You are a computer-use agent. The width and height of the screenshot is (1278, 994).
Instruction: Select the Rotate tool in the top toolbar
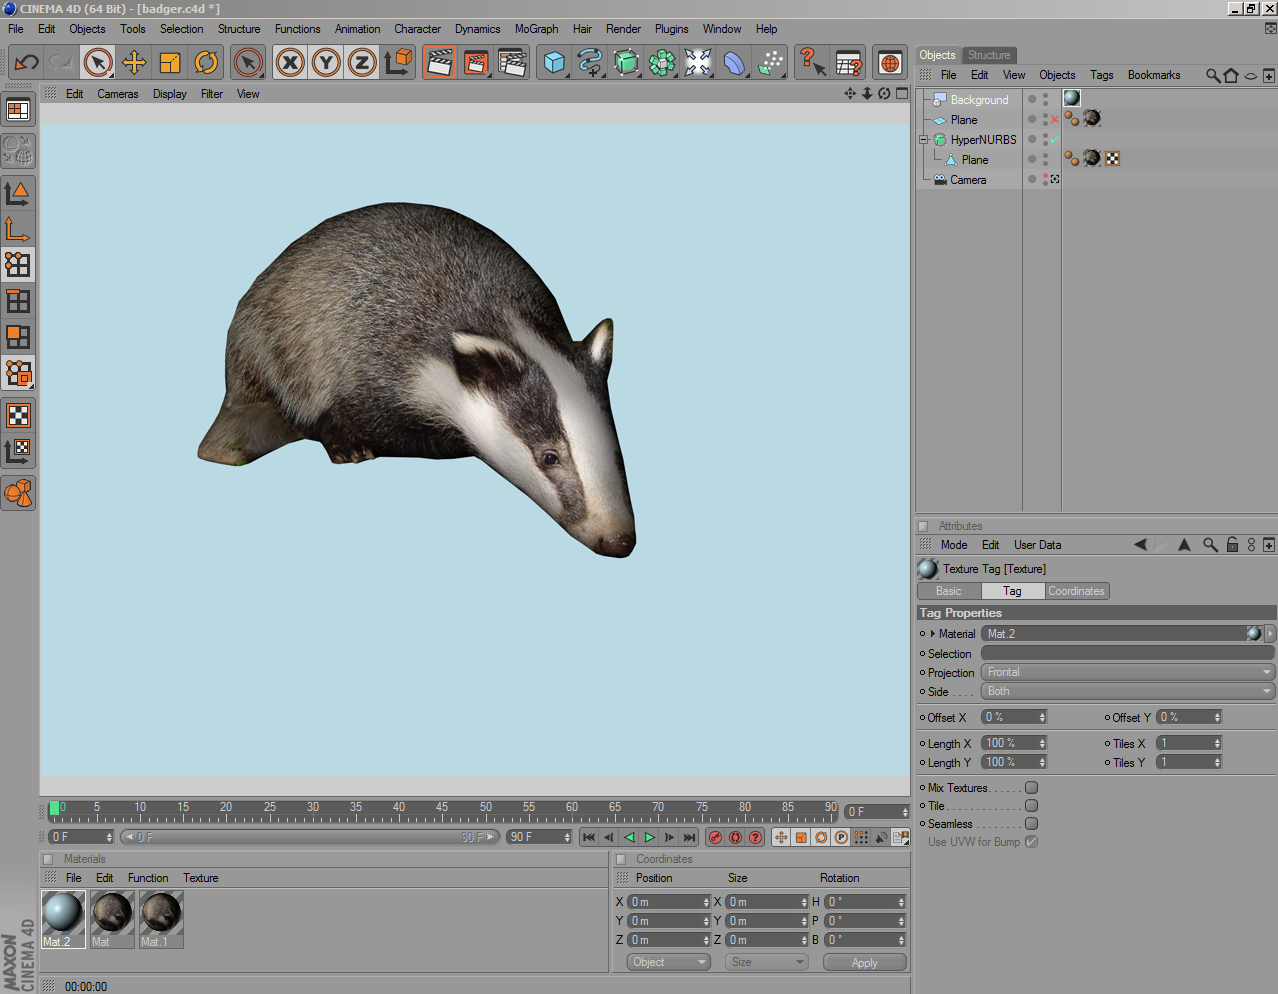click(x=206, y=63)
